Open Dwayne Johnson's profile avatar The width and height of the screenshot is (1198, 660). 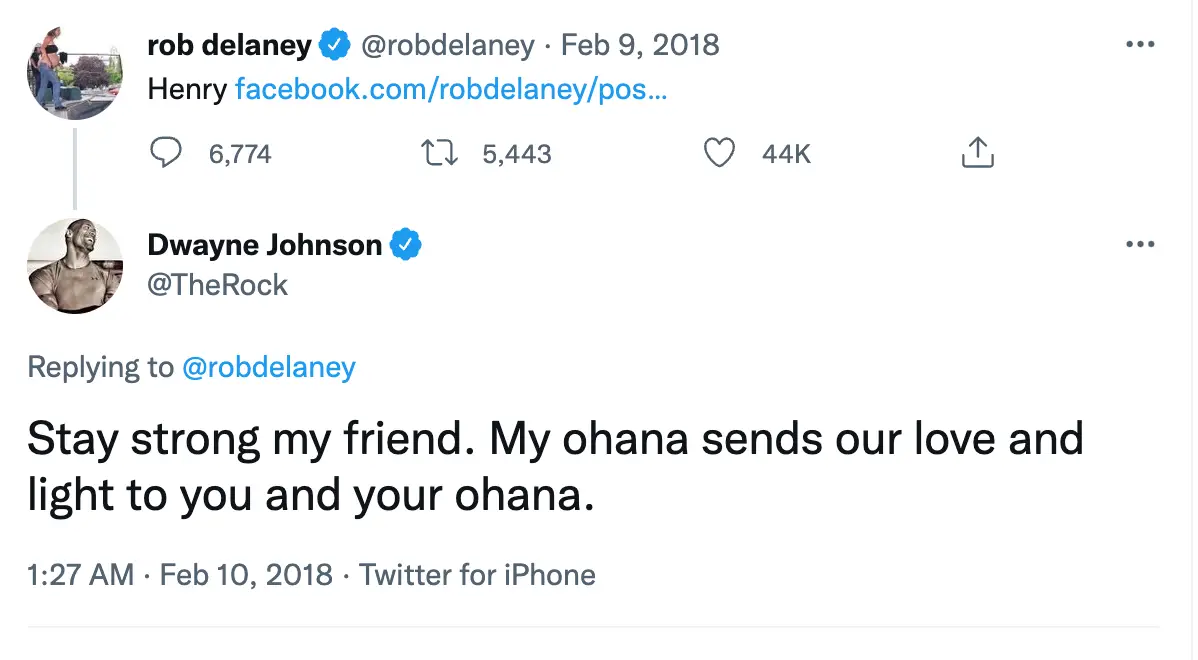coord(75,266)
